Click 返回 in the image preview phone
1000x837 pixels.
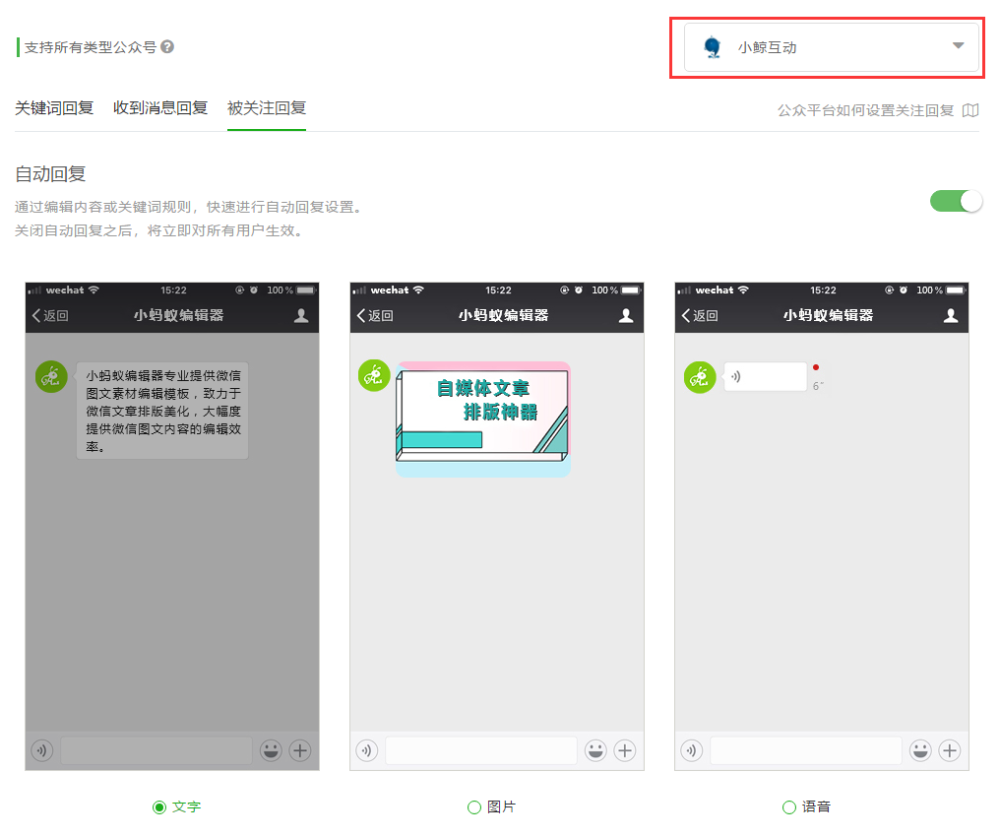[375, 315]
